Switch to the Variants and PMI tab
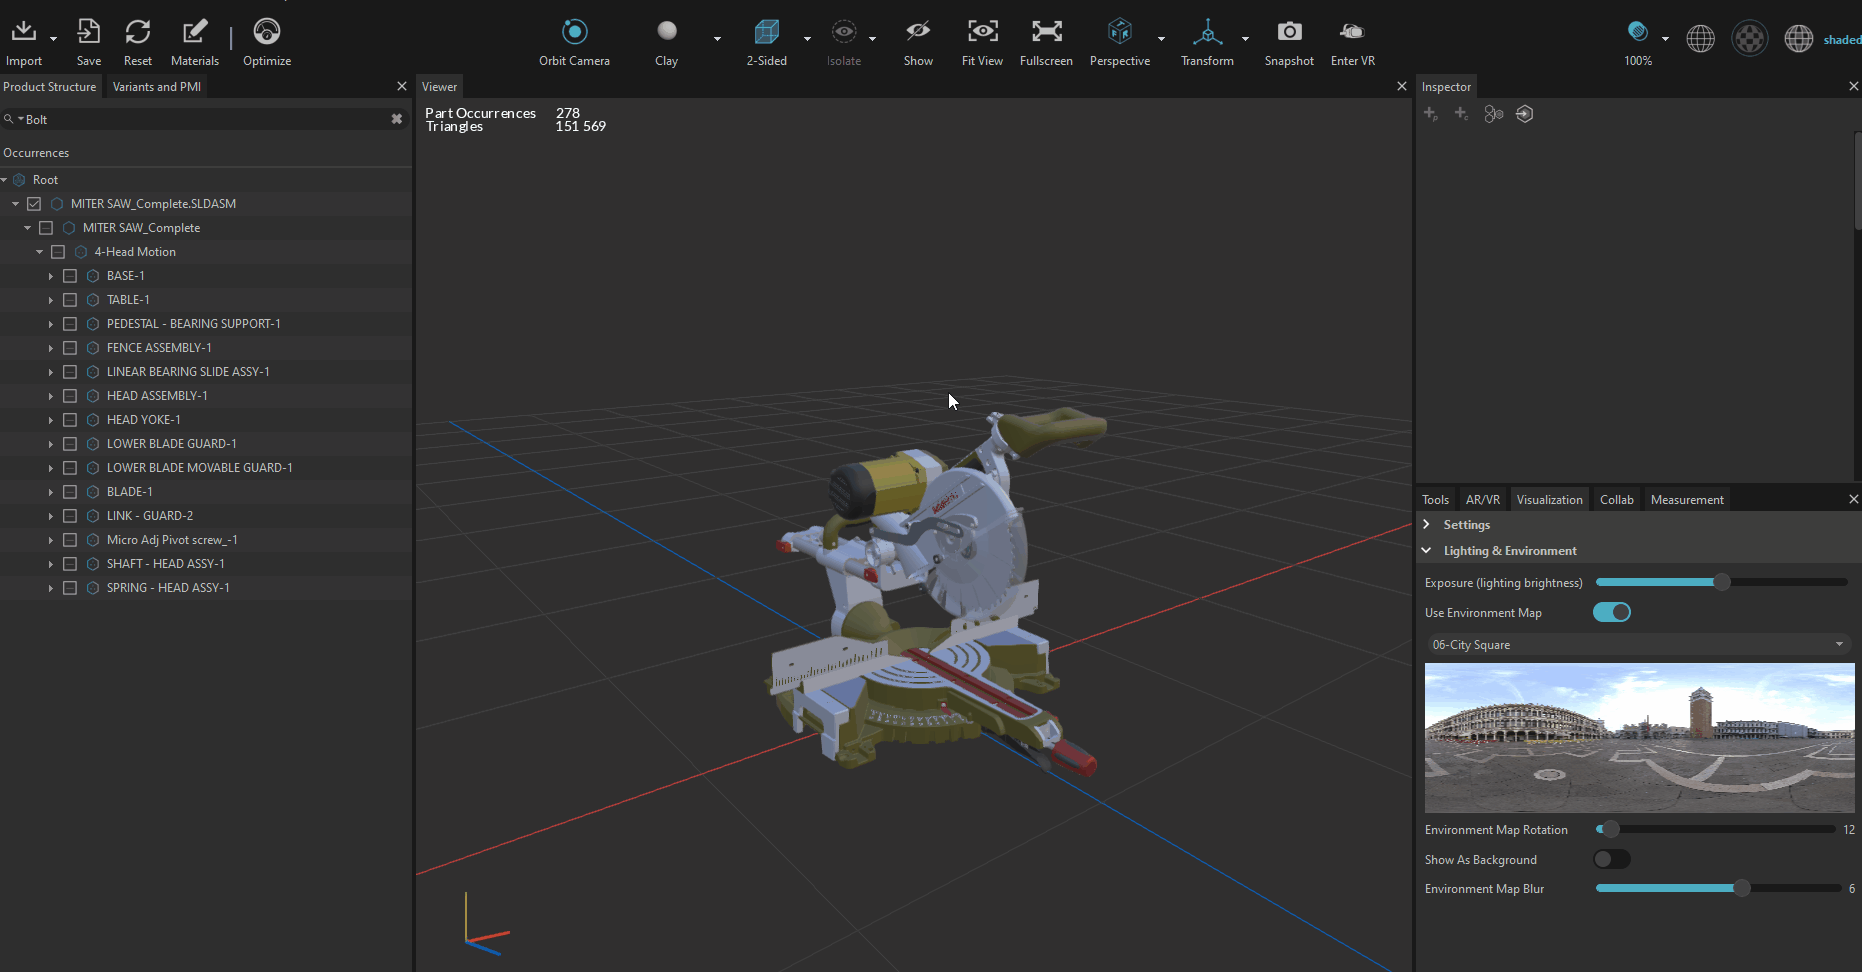The width and height of the screenshot is (1862, 972). tap(157, 87)
